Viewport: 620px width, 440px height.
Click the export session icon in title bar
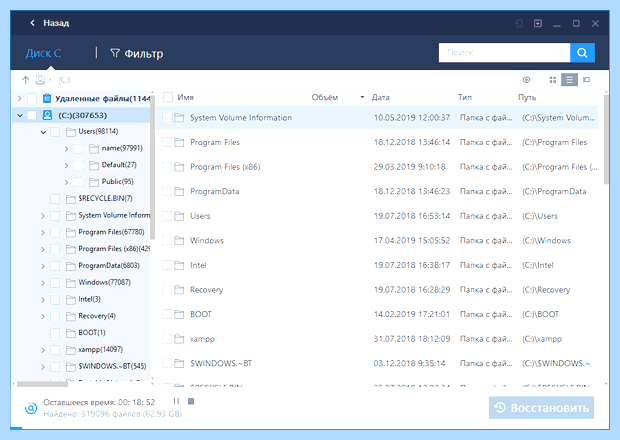(x=538, y=23)
